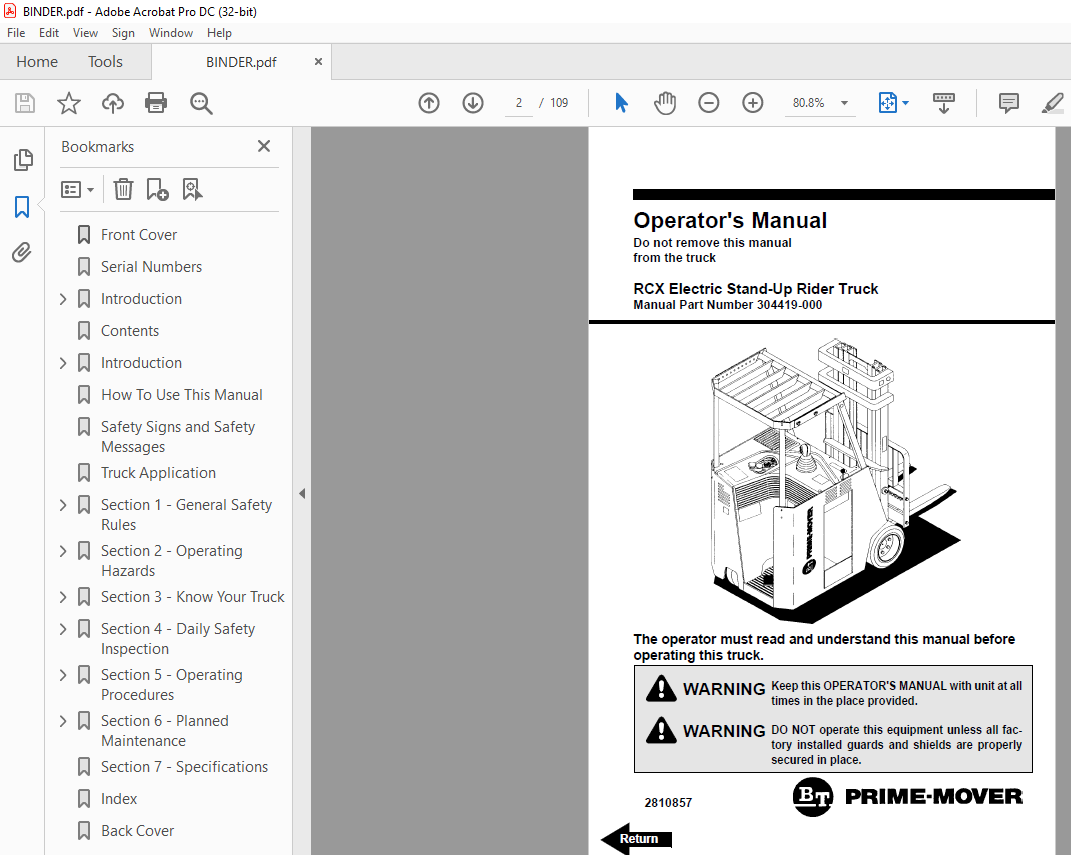Open Safety Signs and Safety Messages bookmark

[178, 436]
